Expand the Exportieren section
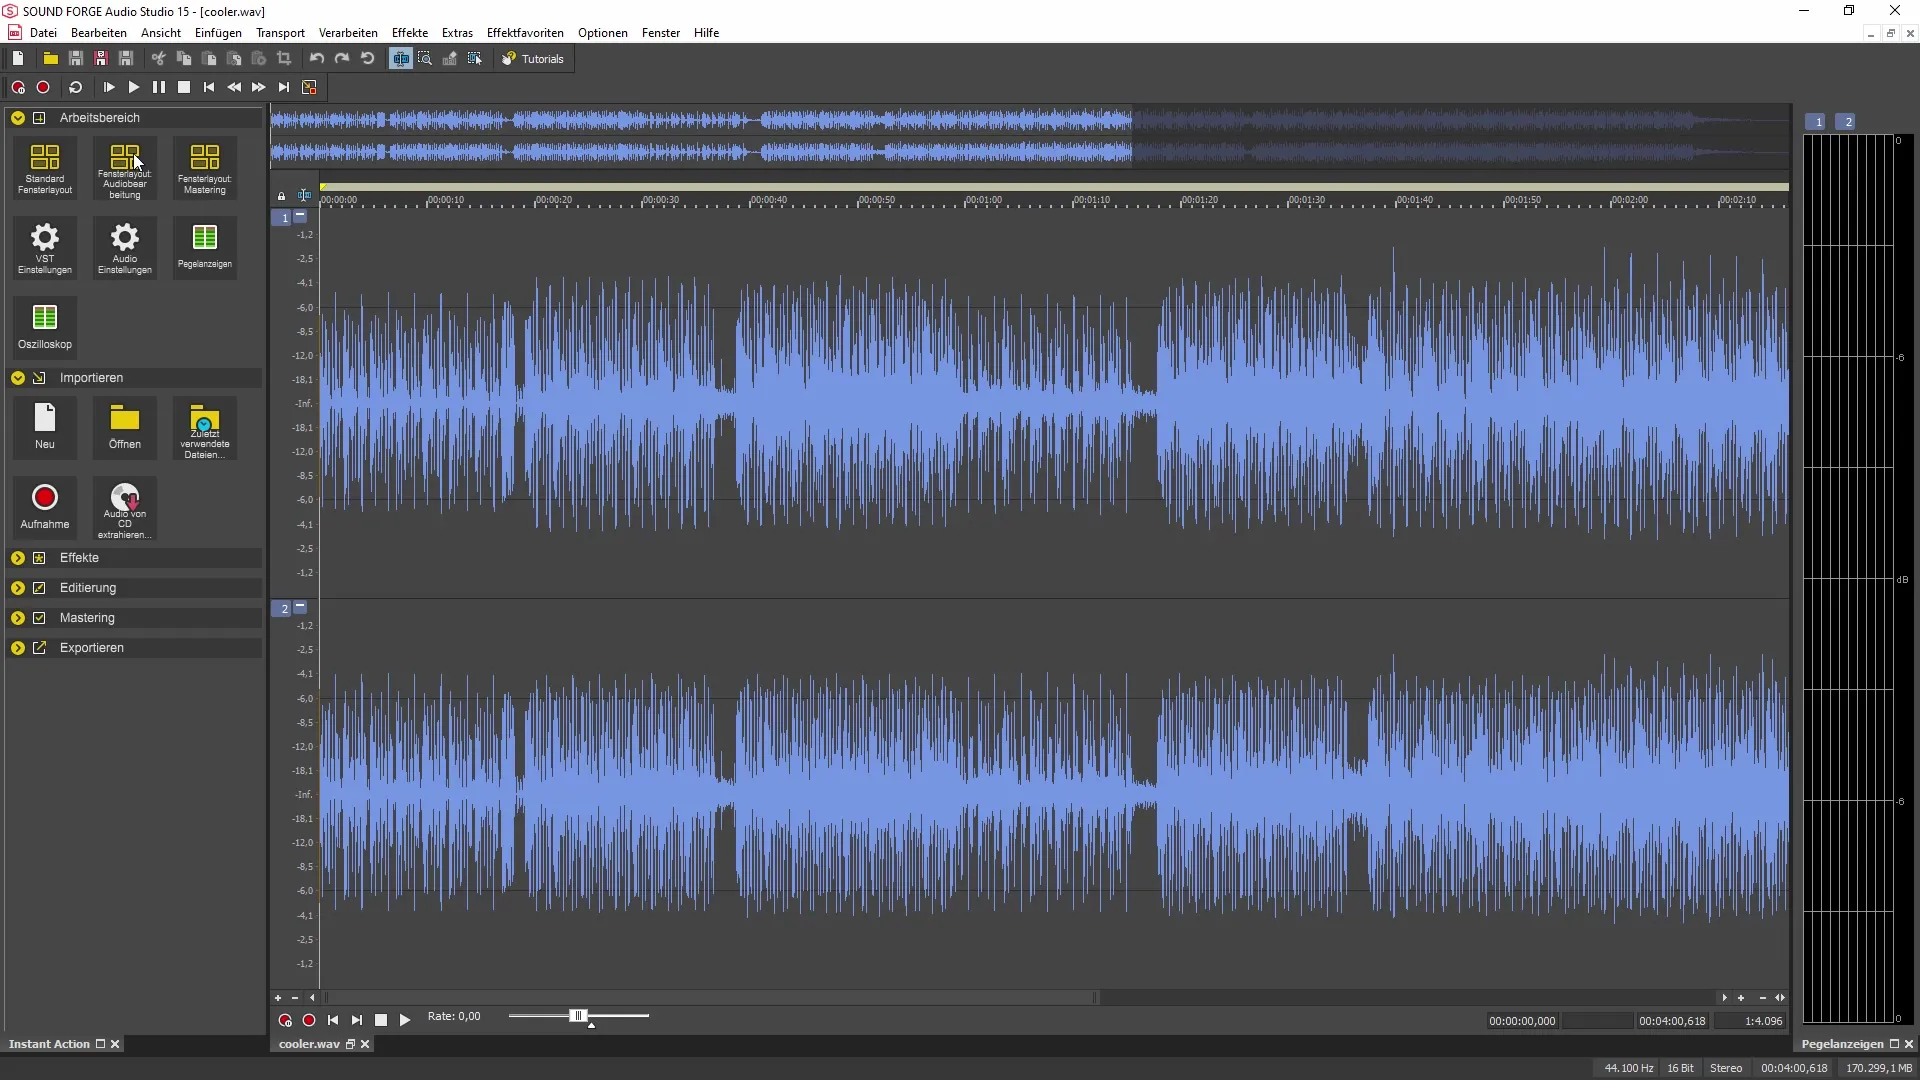 (x=17, y=647)
